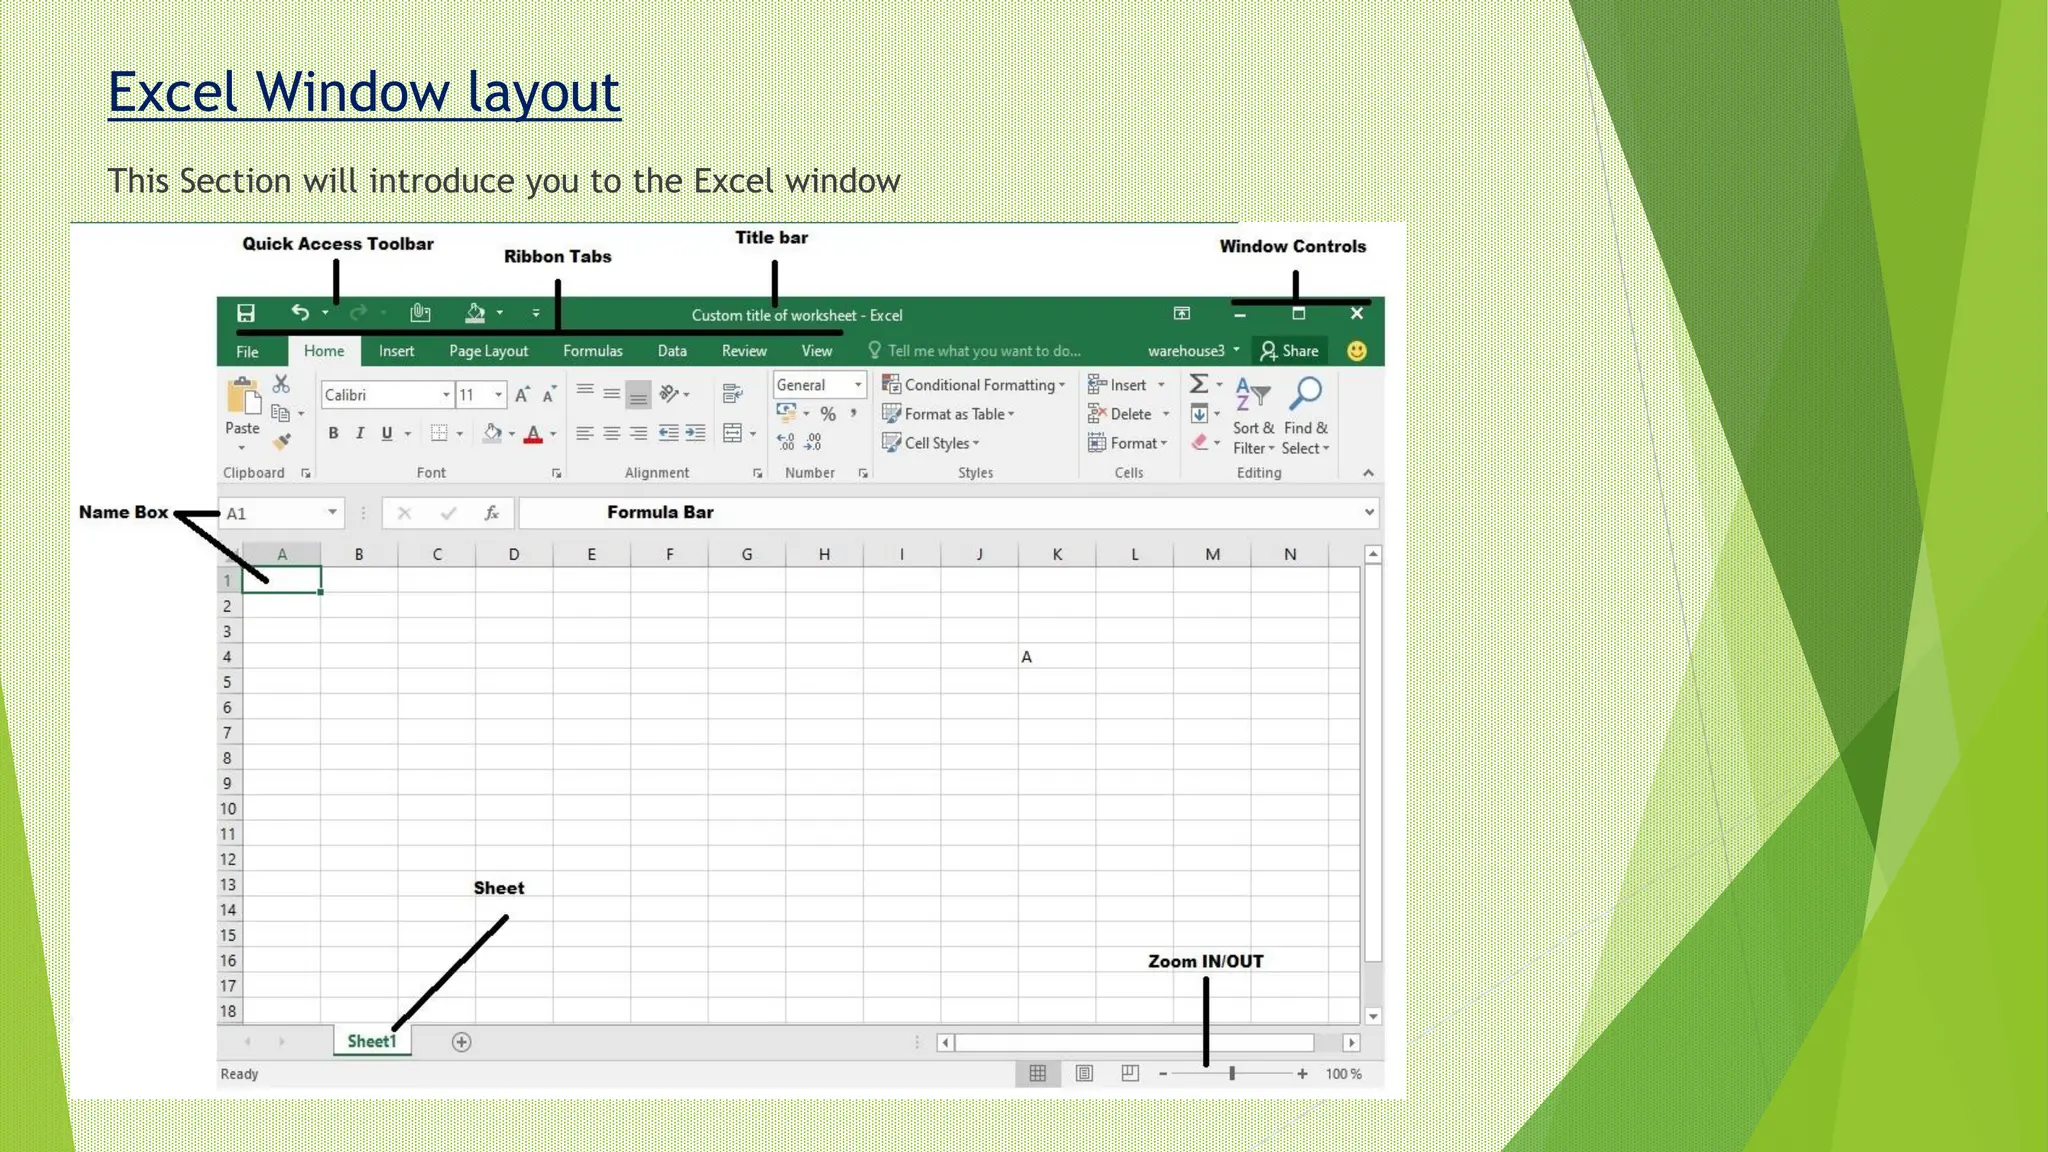The width and height of the screenshot is (2048, 1152).
Task: Click the Name Box showing A1
Action: [x=281, y=513]
